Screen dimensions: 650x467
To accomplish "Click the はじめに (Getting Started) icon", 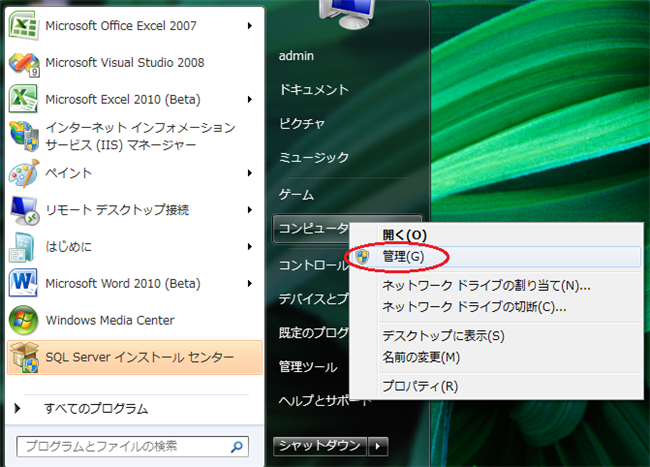I will click(x=22, y=247).
